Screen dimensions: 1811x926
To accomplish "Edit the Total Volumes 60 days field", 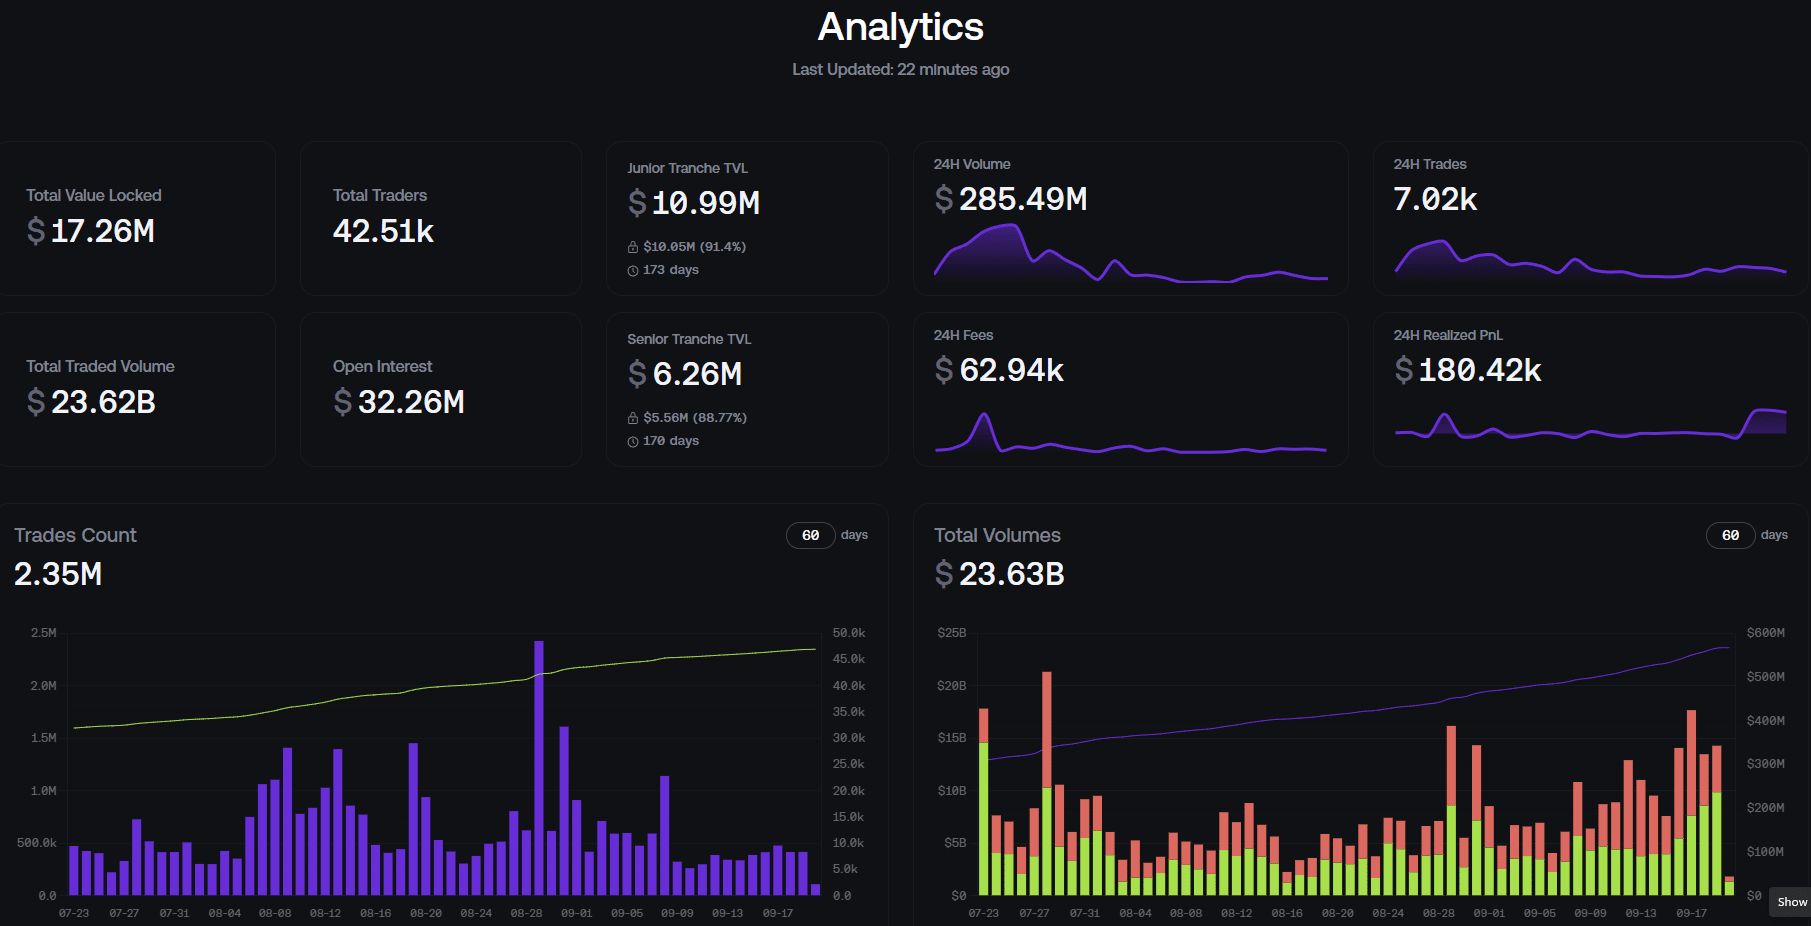I will pyautogui.click(x=1731, y=535).
